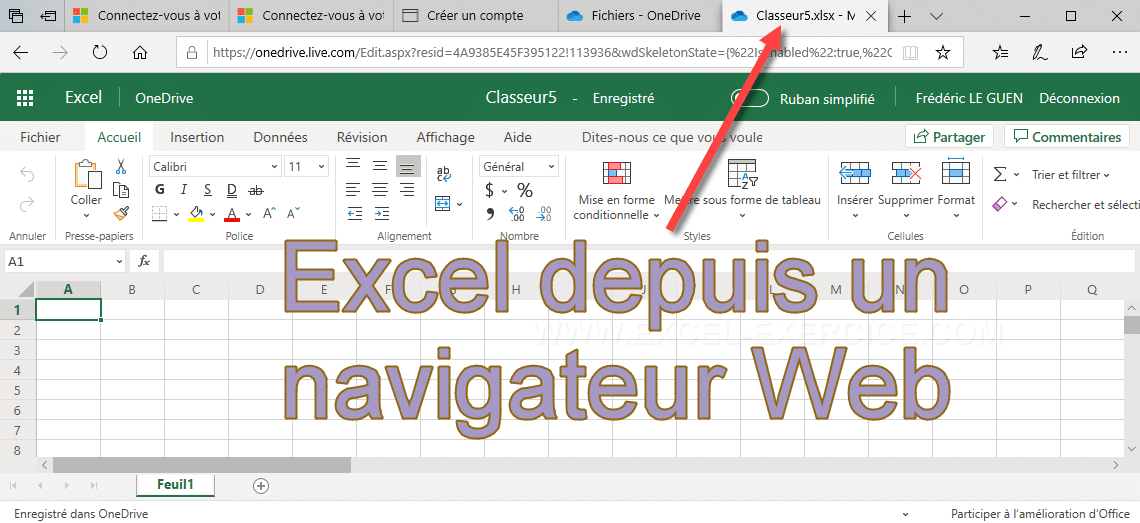This screenshot has height=523, width=1140.
Task: Apply comma thousands separator style
Action: [490, 214]
